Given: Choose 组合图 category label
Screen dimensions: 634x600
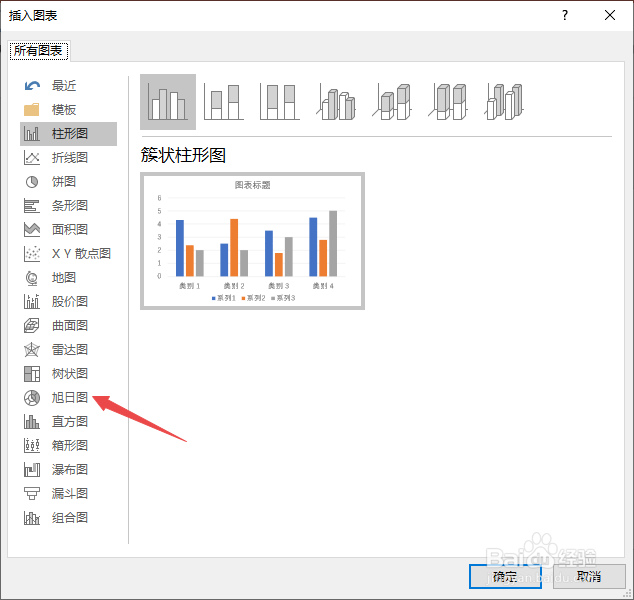Looking at the screenshot, I should (70, 518).
